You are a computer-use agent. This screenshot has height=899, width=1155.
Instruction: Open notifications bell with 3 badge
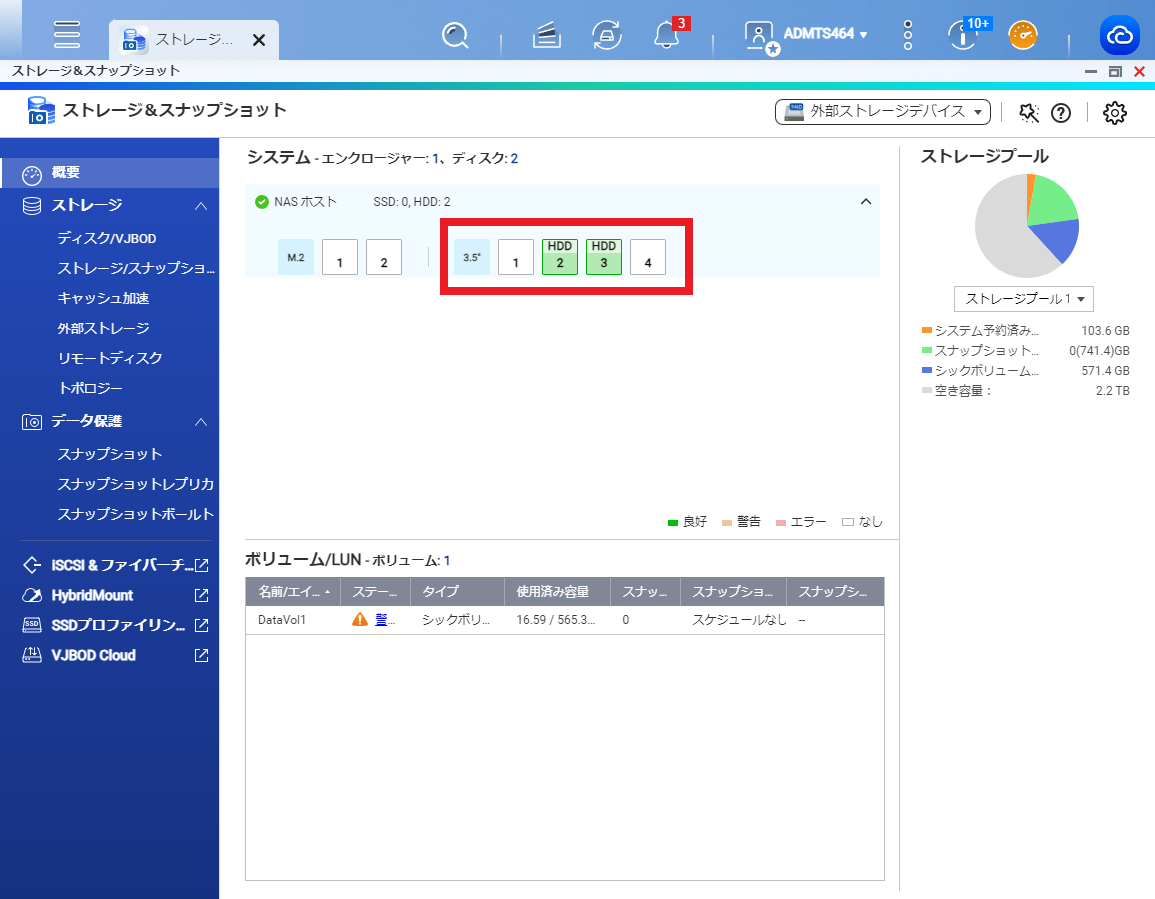point(667,34)
